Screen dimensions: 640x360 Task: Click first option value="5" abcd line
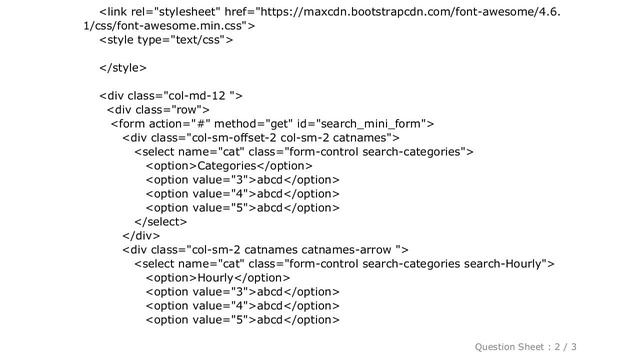click(x=242, y=207)
